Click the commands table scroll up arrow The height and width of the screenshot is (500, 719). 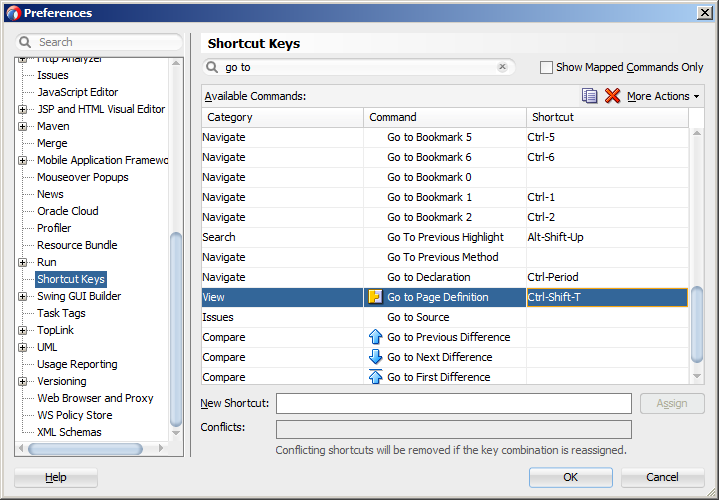(697, 133)
